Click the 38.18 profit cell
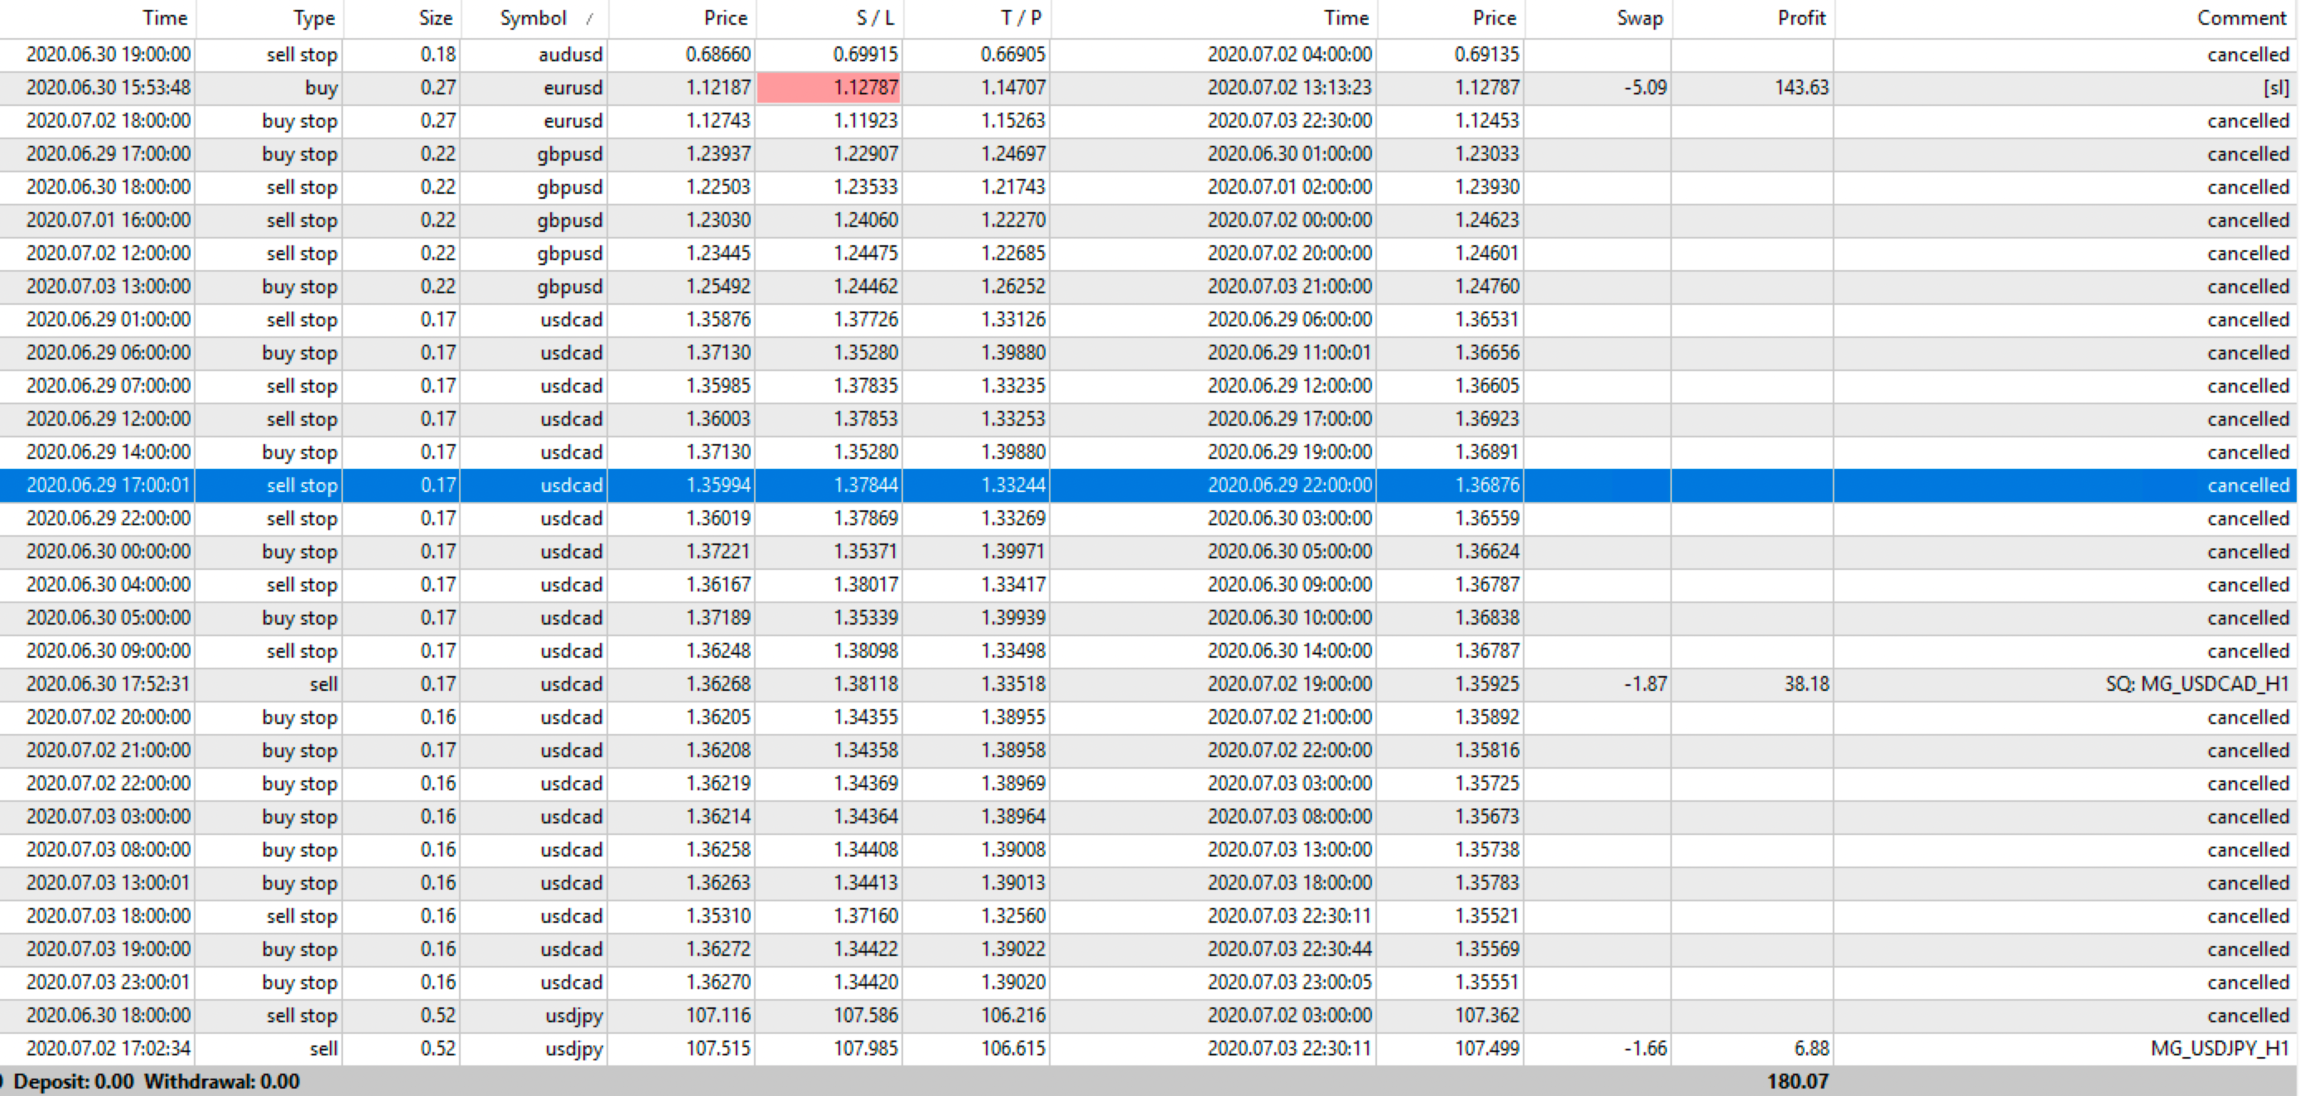 tap(1806, 684)
